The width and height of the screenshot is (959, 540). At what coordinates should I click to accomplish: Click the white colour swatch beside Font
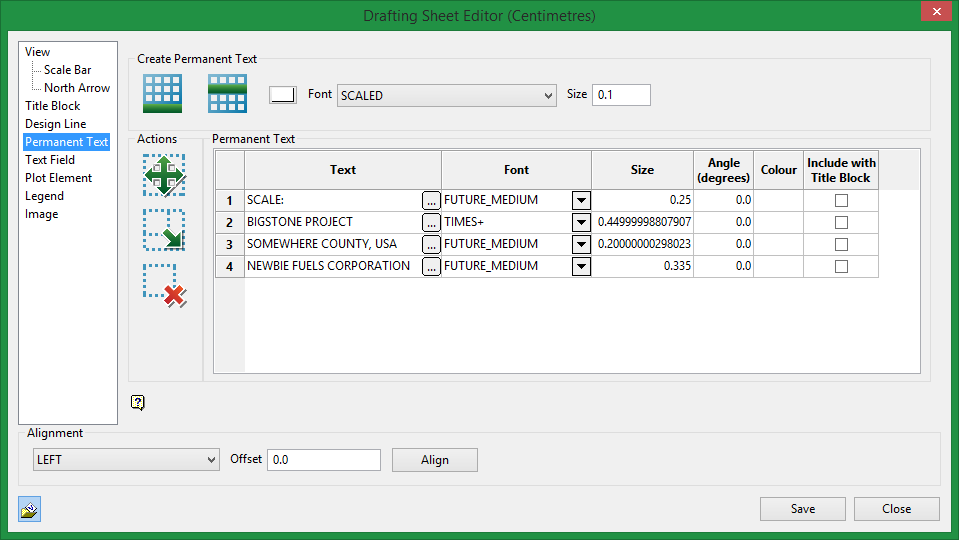(x=283, y=95)
